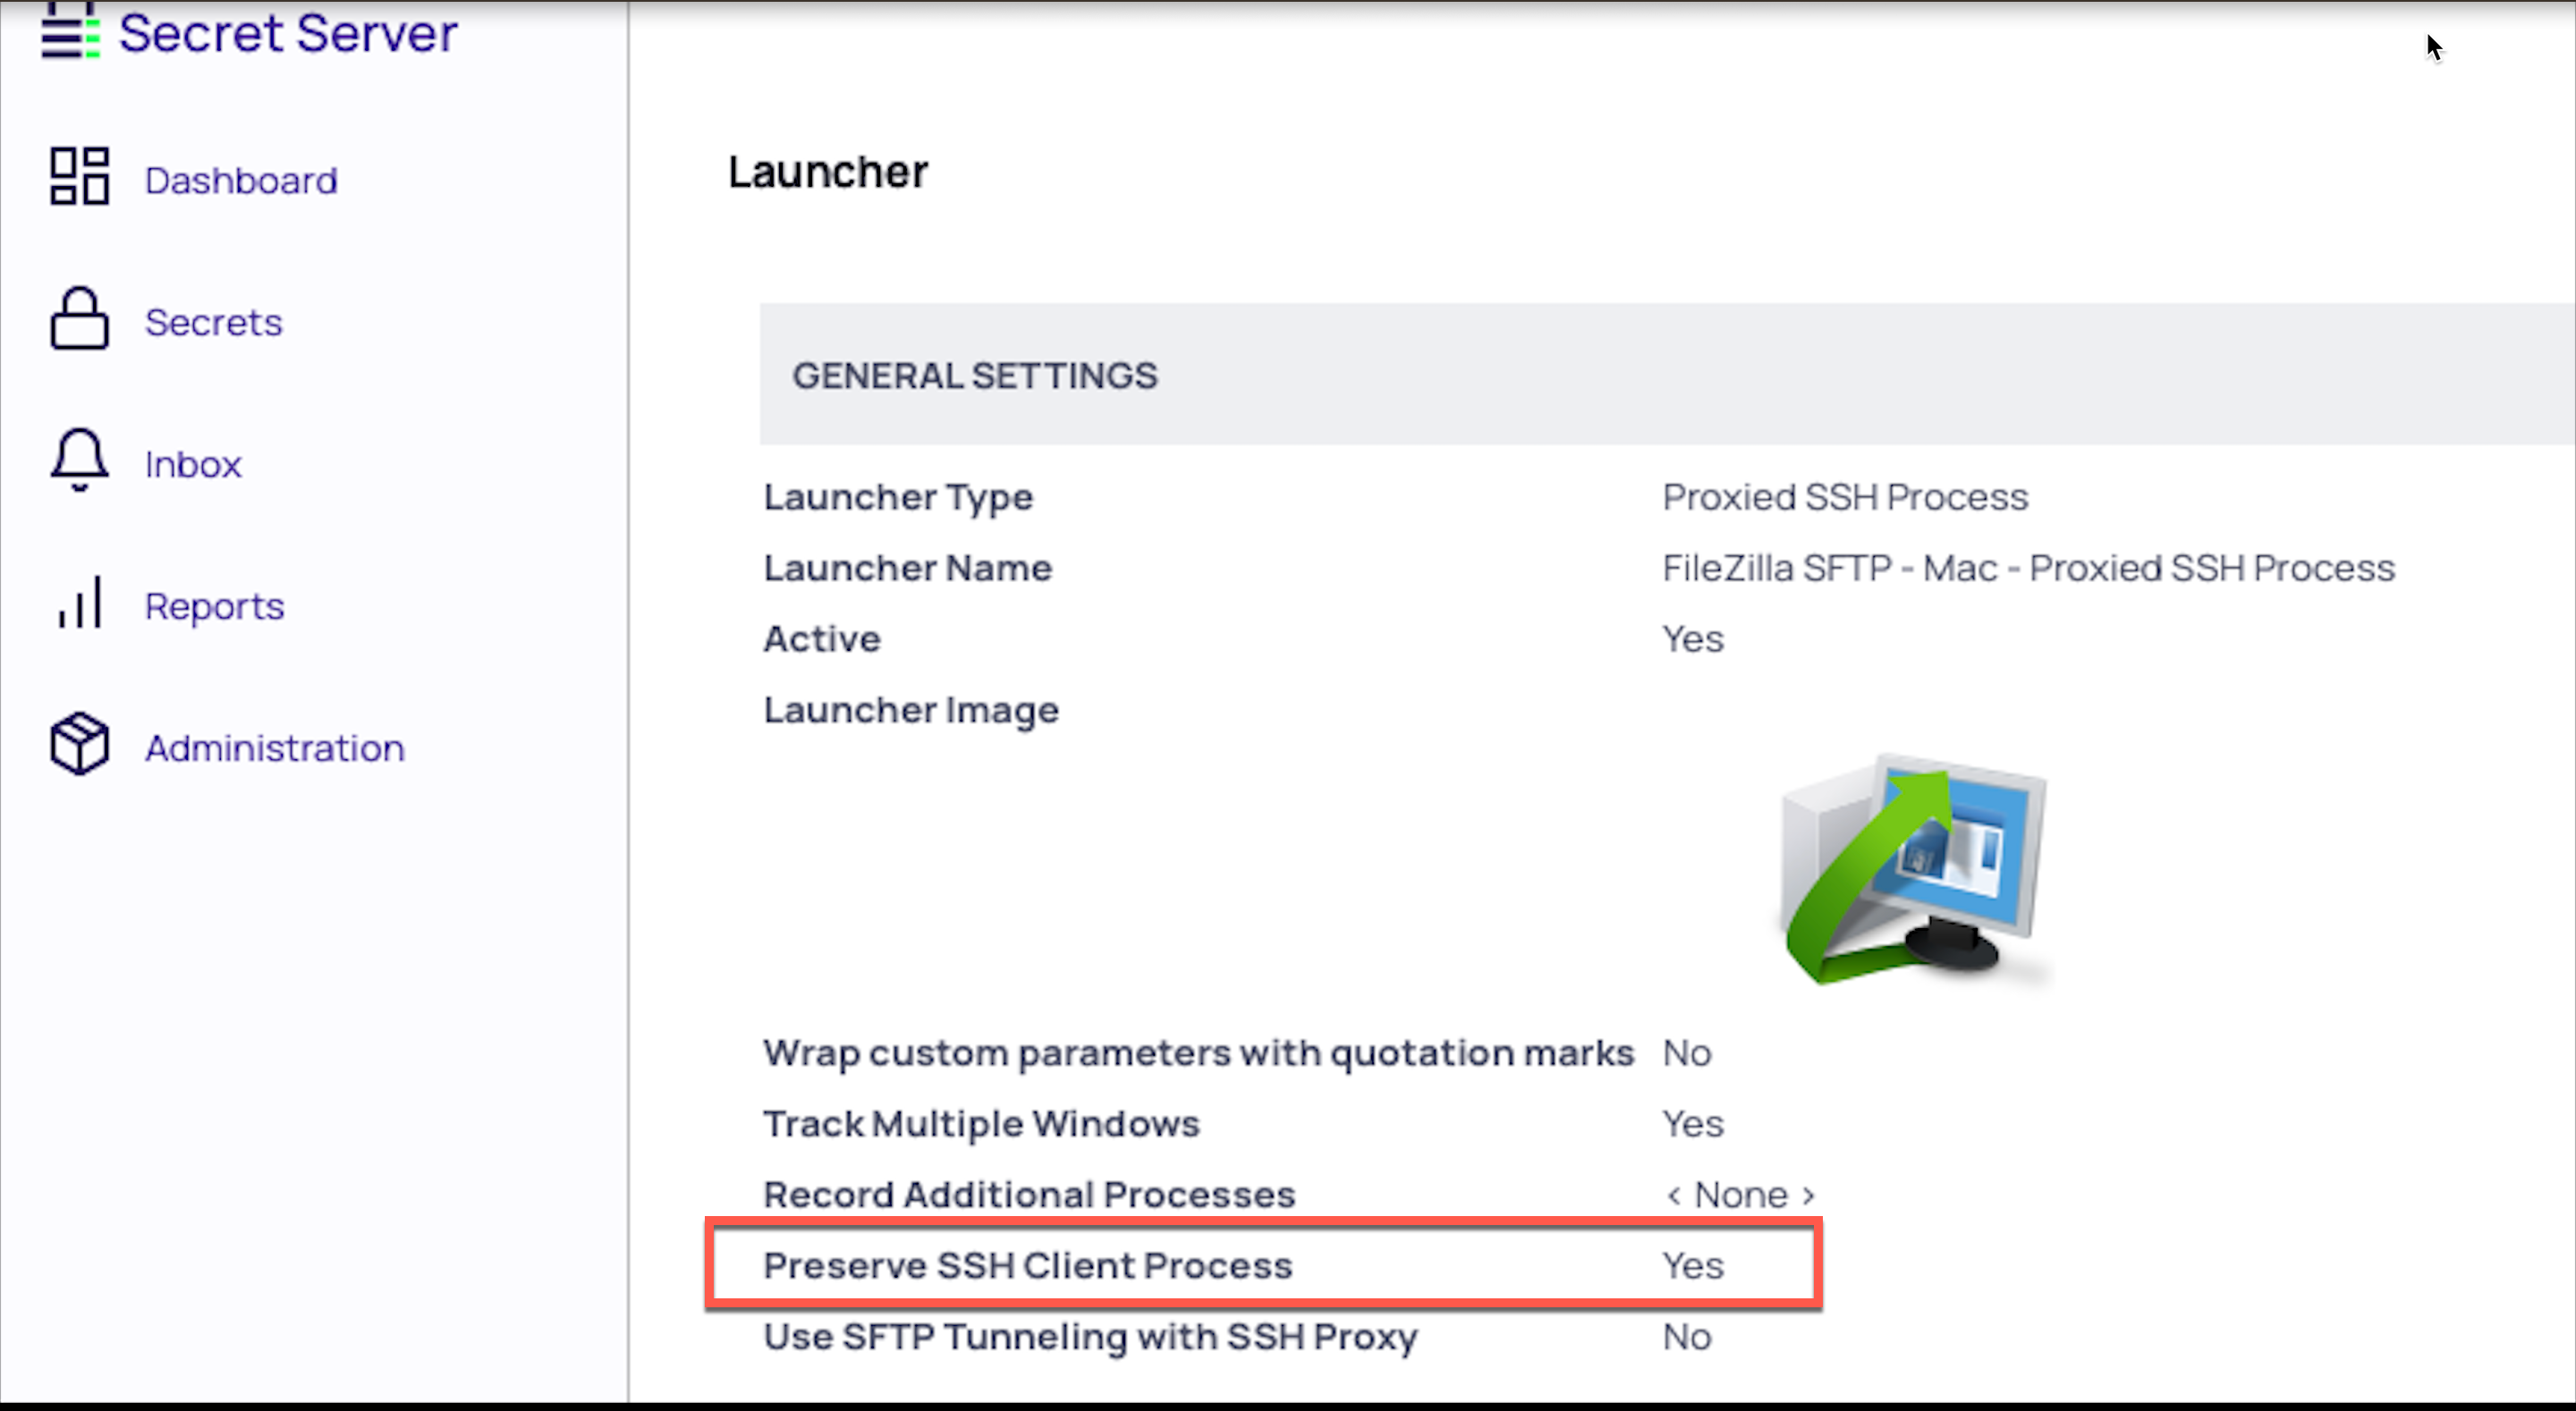Click the Secret Server title text
This screenshot has height=1411, width=2576.
288,34
